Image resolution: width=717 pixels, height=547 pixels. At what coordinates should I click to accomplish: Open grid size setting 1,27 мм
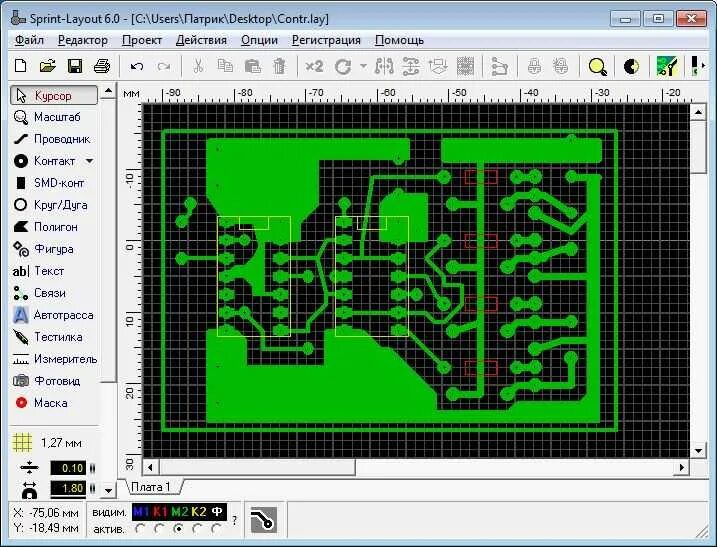click(48, 443)
